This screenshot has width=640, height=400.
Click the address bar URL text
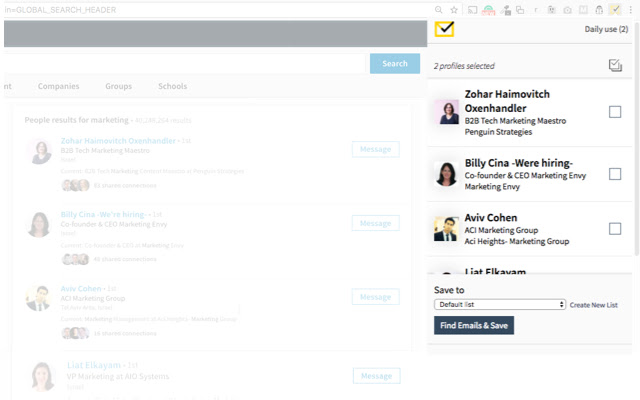point(60,10)
